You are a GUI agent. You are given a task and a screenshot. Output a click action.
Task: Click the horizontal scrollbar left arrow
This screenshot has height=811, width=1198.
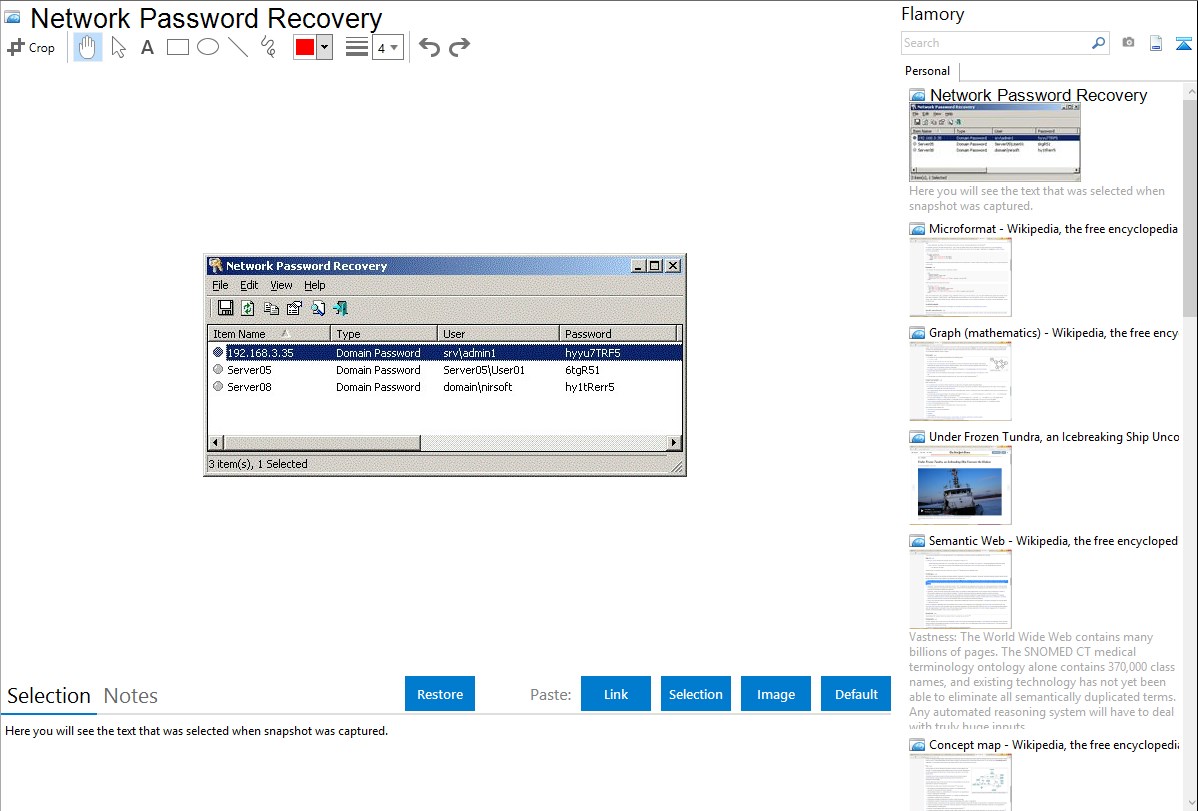tap(215, 443)
